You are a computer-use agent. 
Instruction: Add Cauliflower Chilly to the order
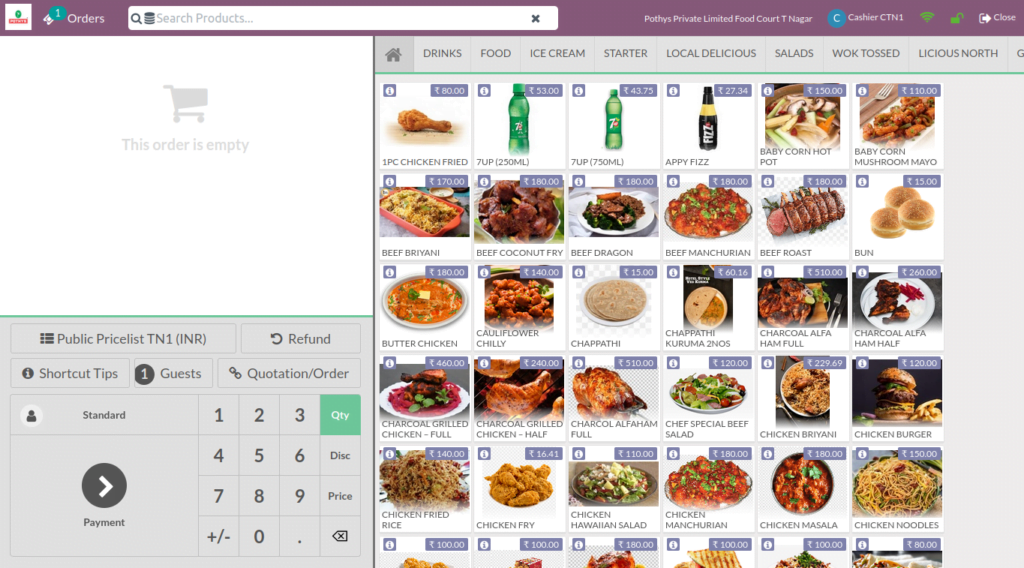[519, 308]
